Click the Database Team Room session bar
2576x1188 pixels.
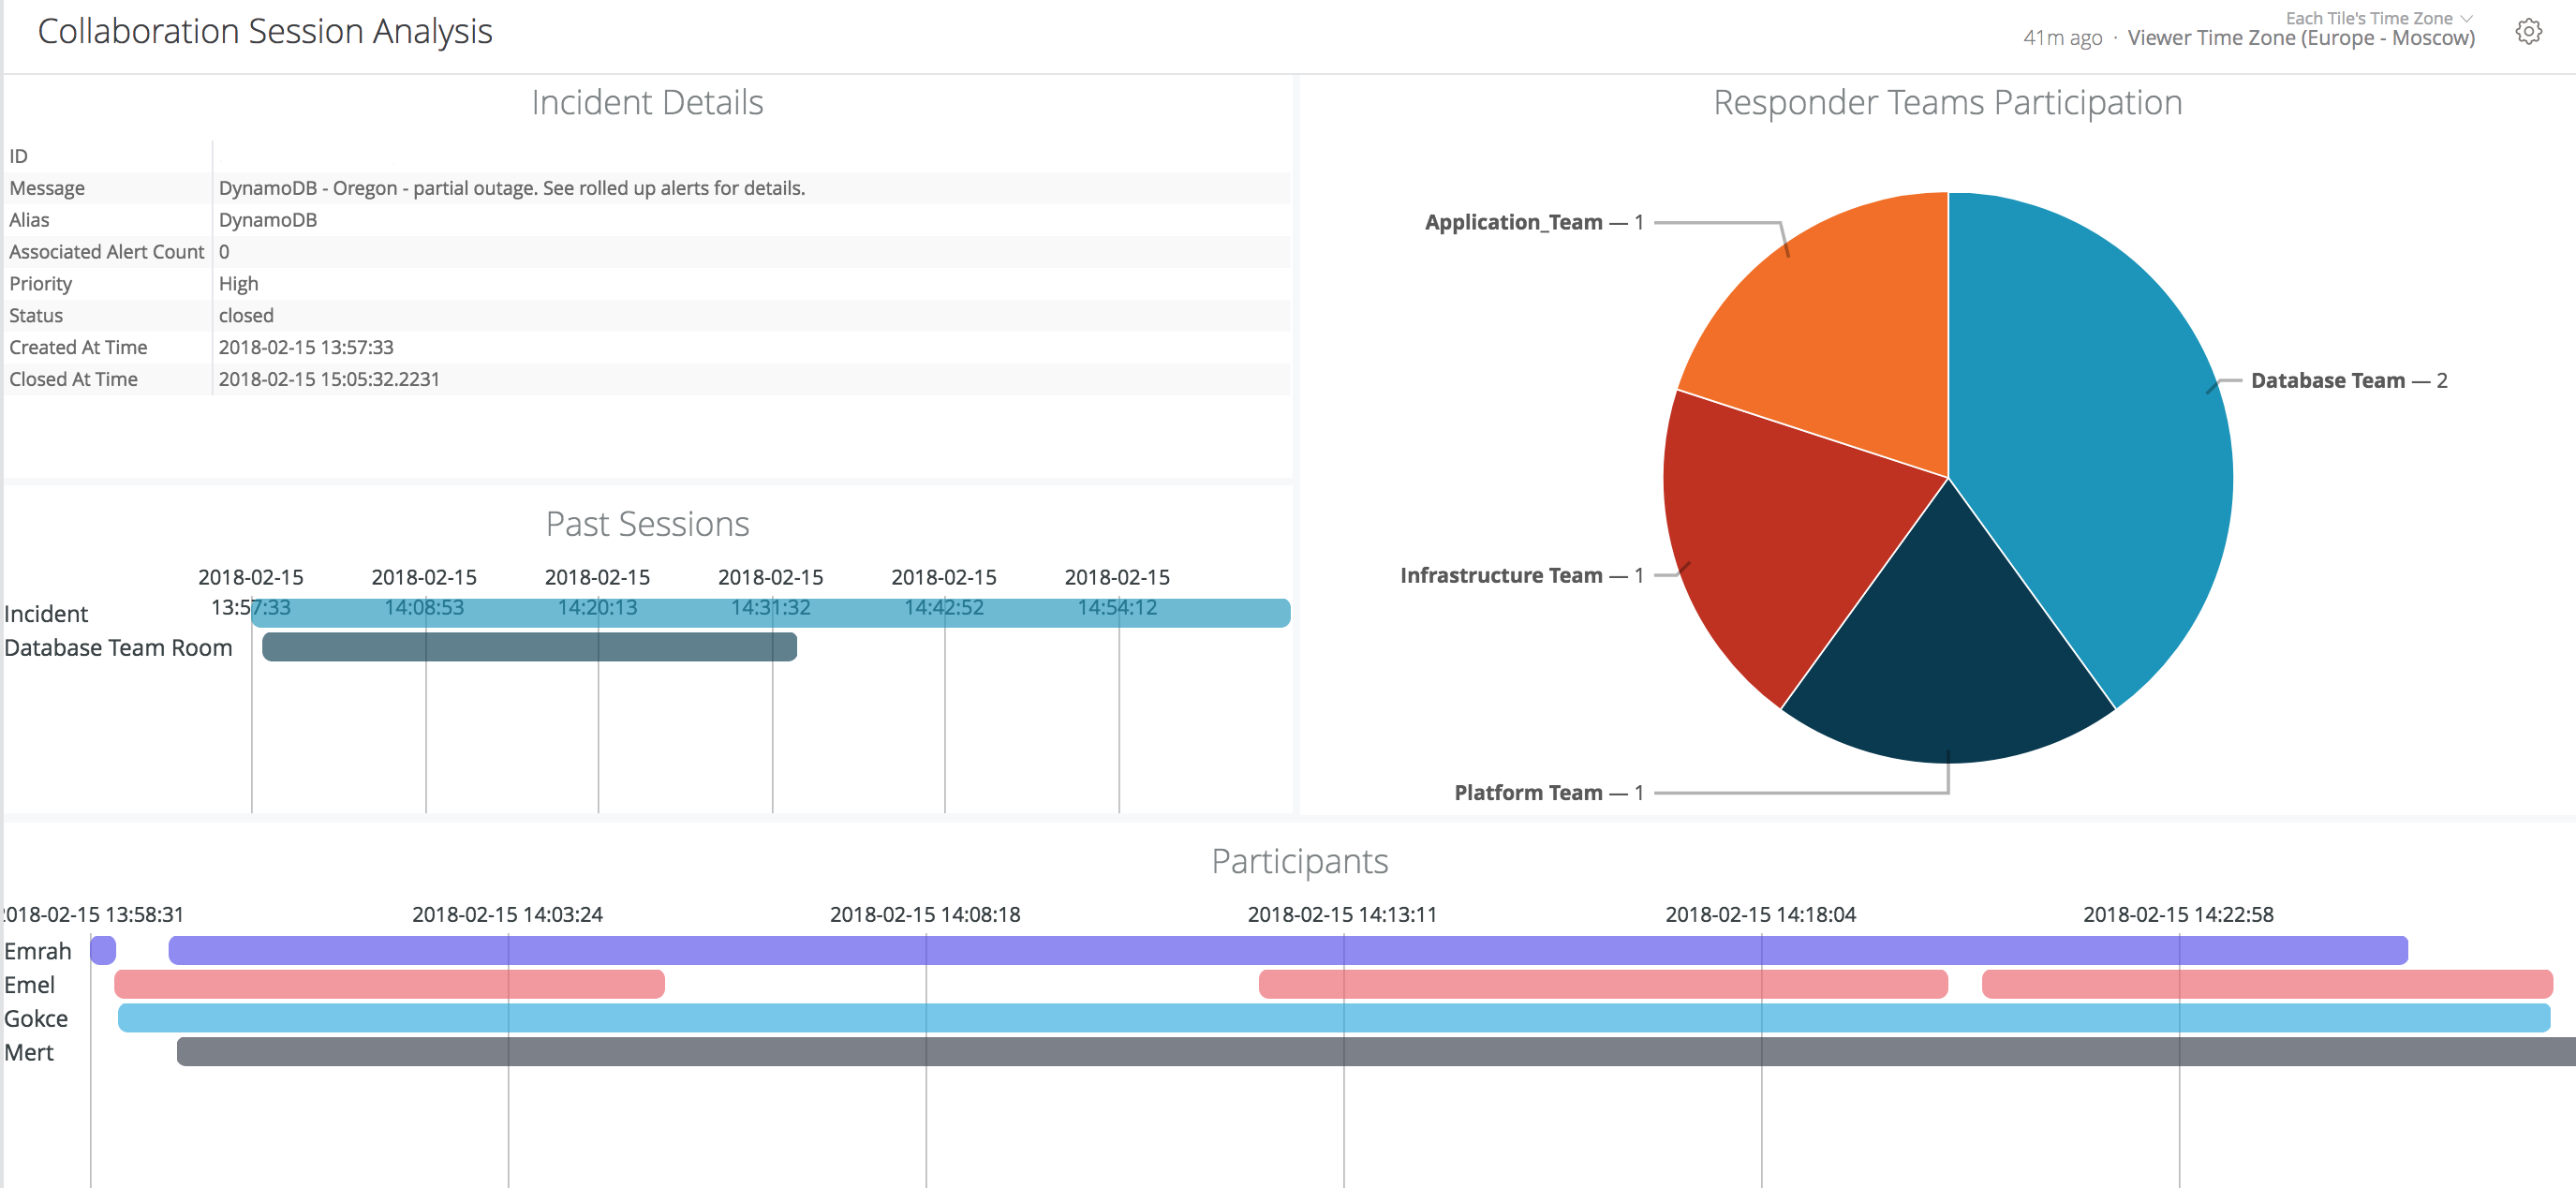click(529, 647)
